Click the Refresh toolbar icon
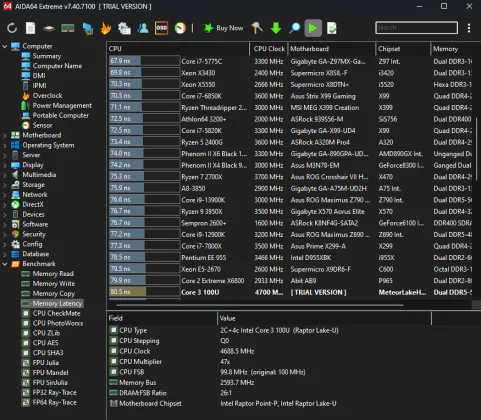 coord(12,28)
